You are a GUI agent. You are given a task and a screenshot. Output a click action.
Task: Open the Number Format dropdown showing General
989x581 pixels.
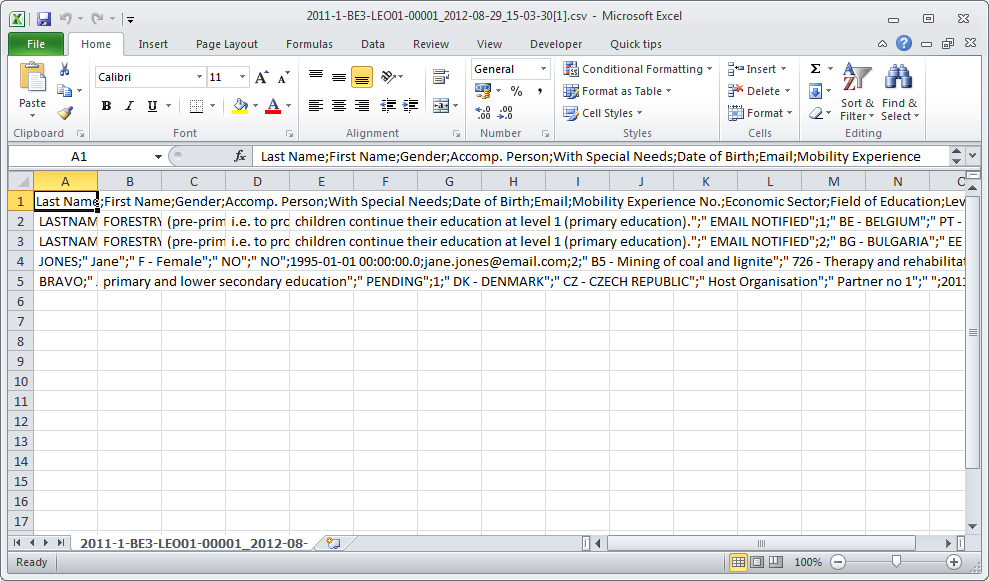pos(543,69)
